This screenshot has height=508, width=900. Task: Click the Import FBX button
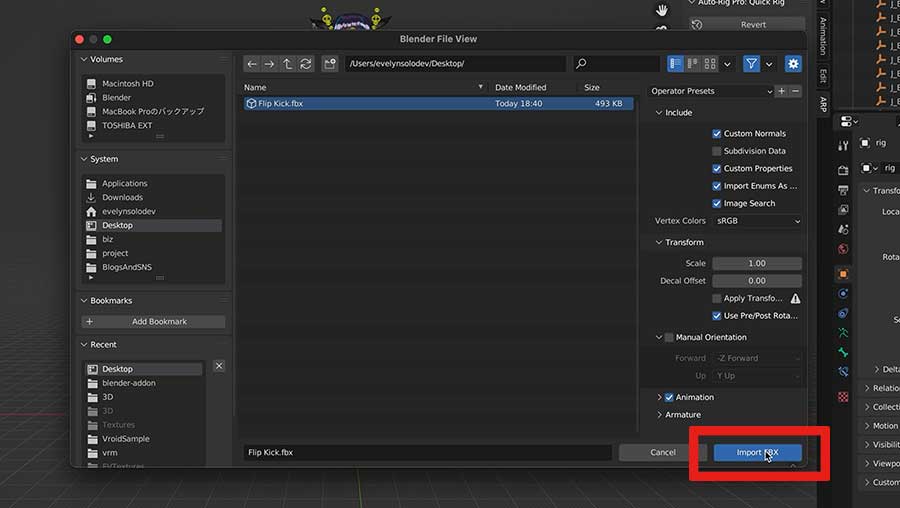pos(758,452)
